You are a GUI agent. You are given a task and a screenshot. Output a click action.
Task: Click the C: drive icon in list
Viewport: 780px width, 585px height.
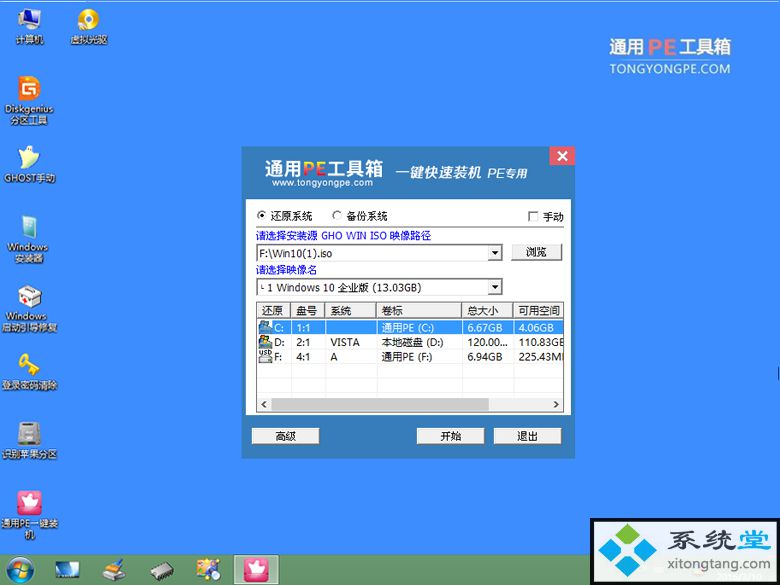(265, 327)
